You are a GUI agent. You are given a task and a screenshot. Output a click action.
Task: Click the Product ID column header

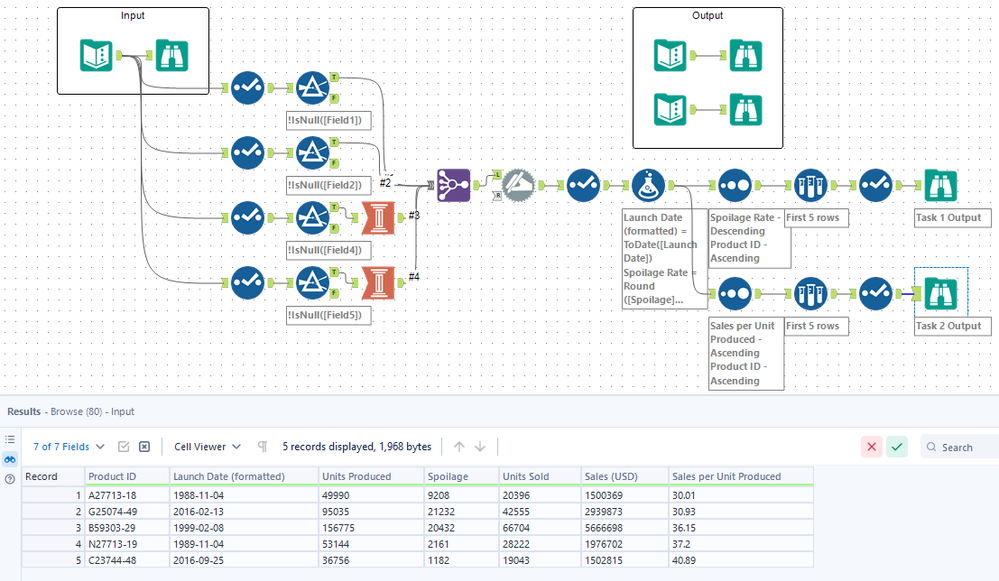pos(127,477)
